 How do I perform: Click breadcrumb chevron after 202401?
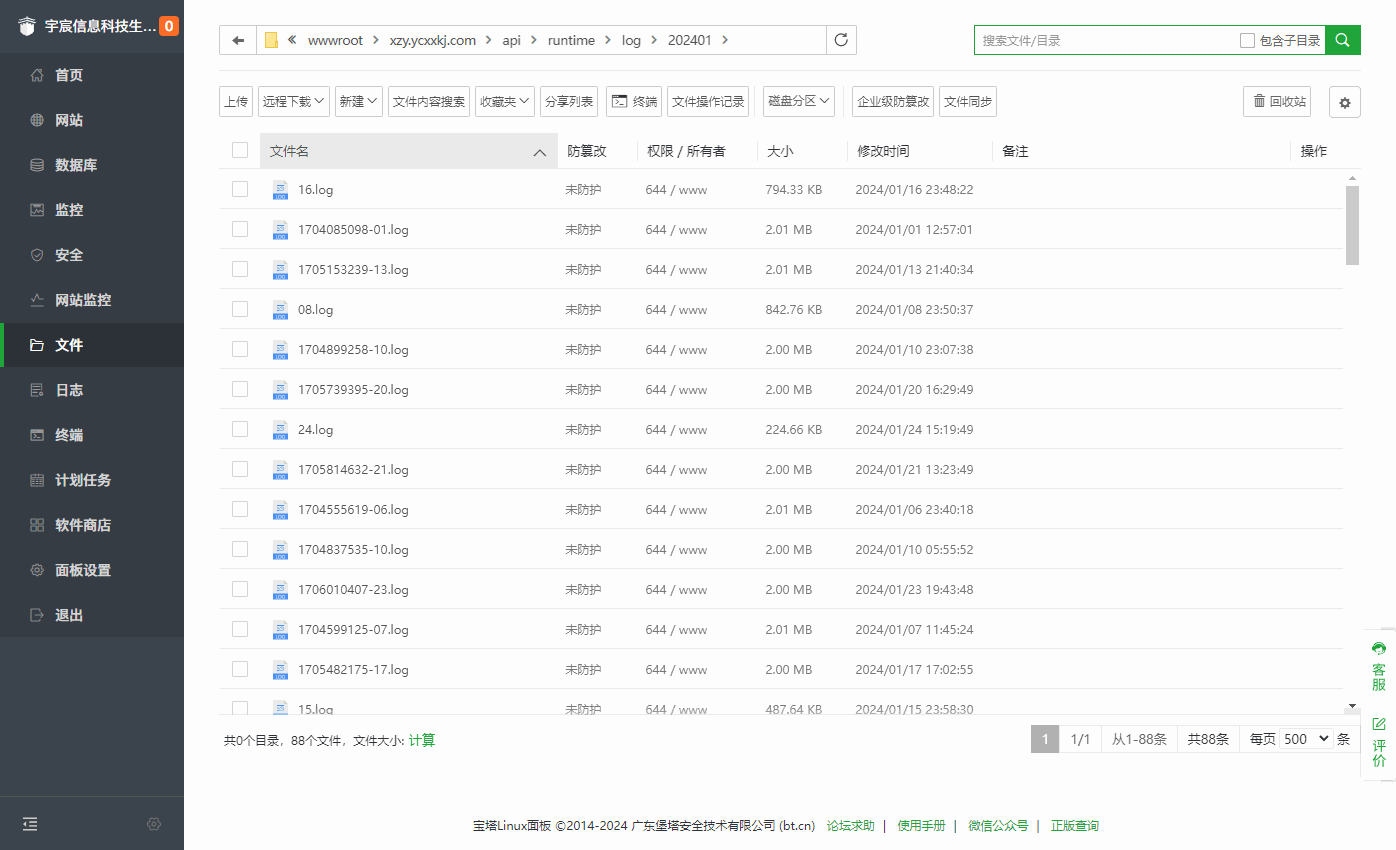coord(725,40)
